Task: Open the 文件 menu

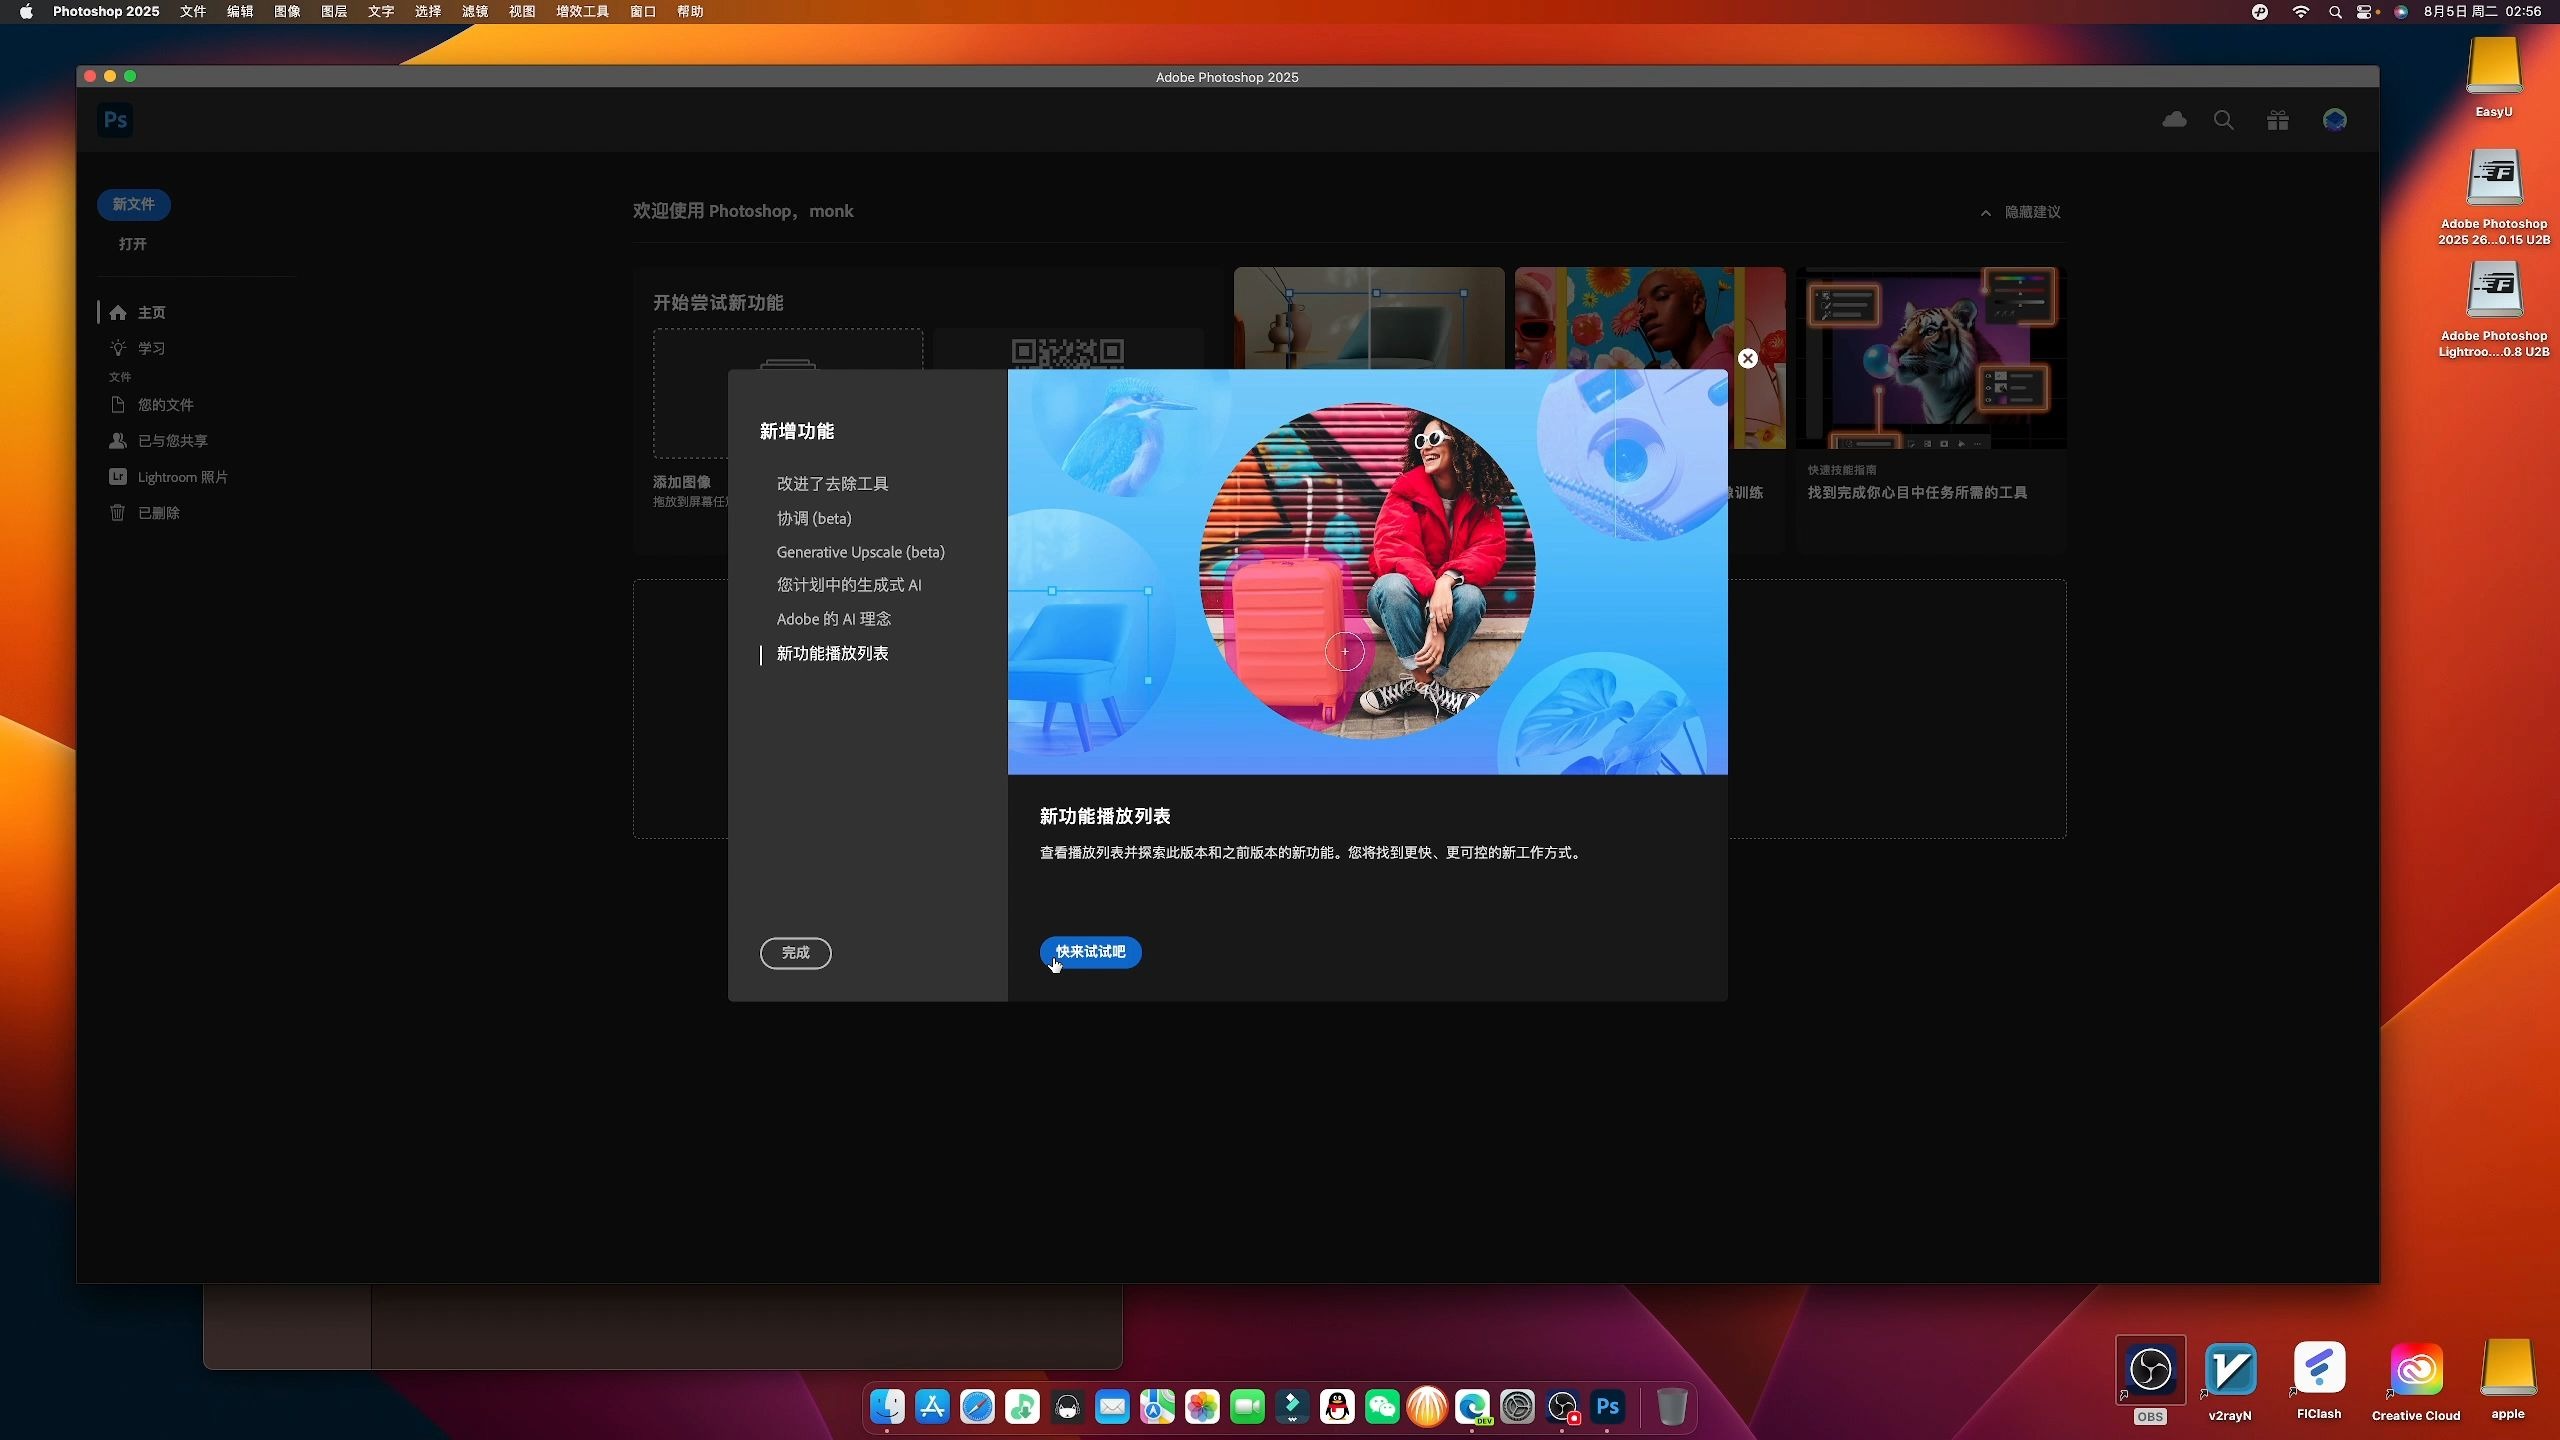Action: 193,12
